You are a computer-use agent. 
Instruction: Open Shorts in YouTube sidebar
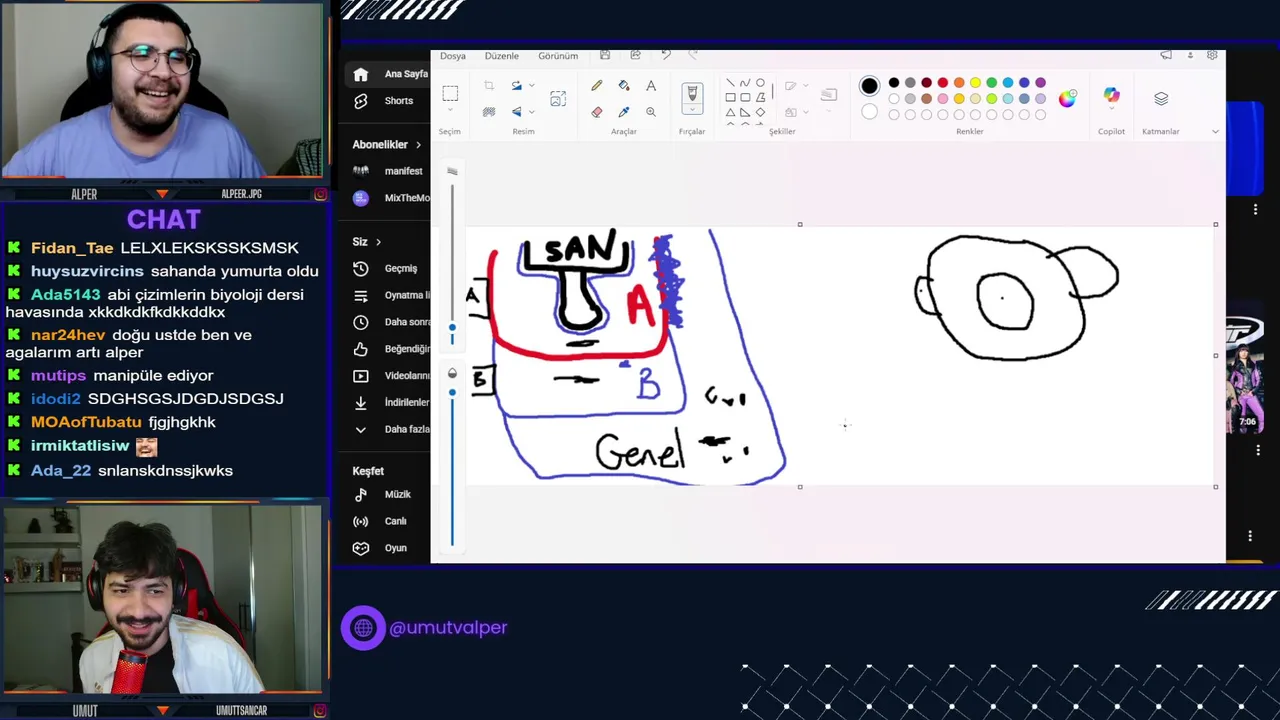(x=386, y=101)
